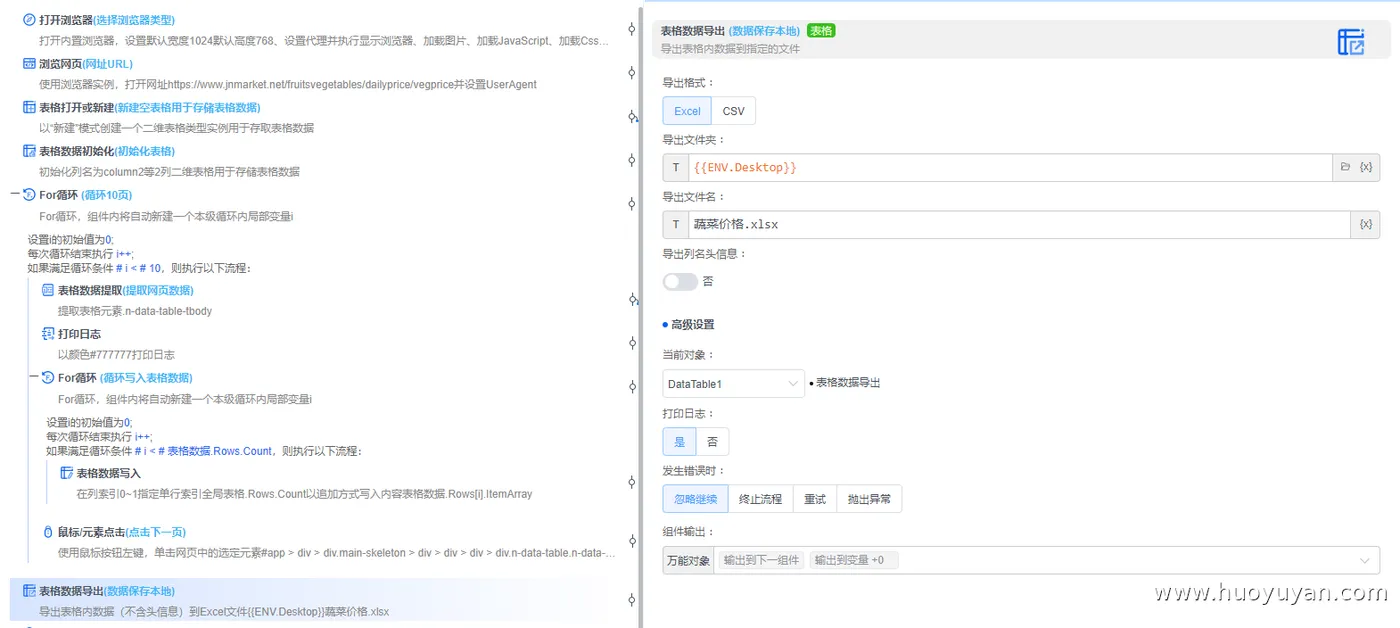Click the loop icon of For循环 (循环10页)
Viewport: 1400px width, 628px height.
[29, 195]
